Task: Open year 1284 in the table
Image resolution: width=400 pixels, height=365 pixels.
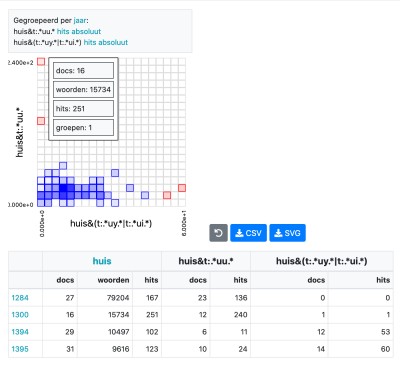Action: click(20, 298)
